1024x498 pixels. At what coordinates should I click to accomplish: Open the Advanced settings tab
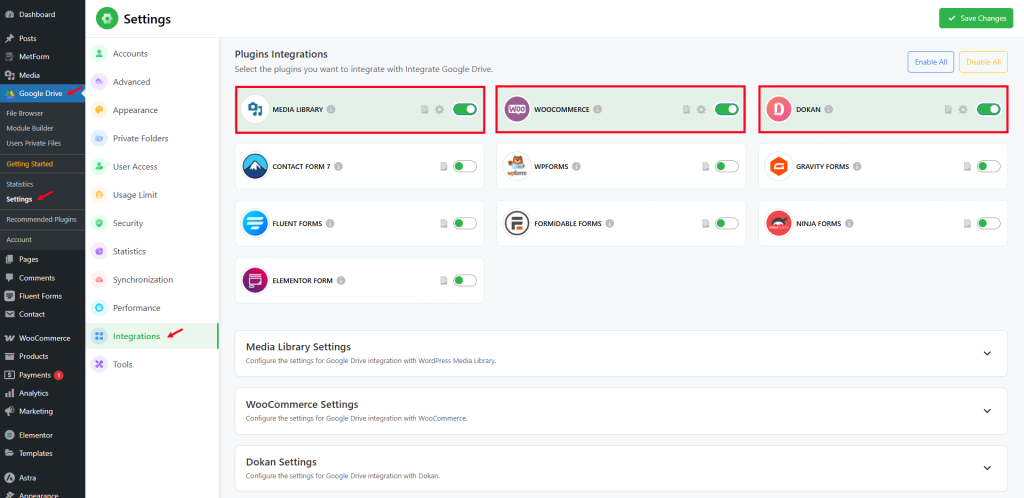point(152,82)
